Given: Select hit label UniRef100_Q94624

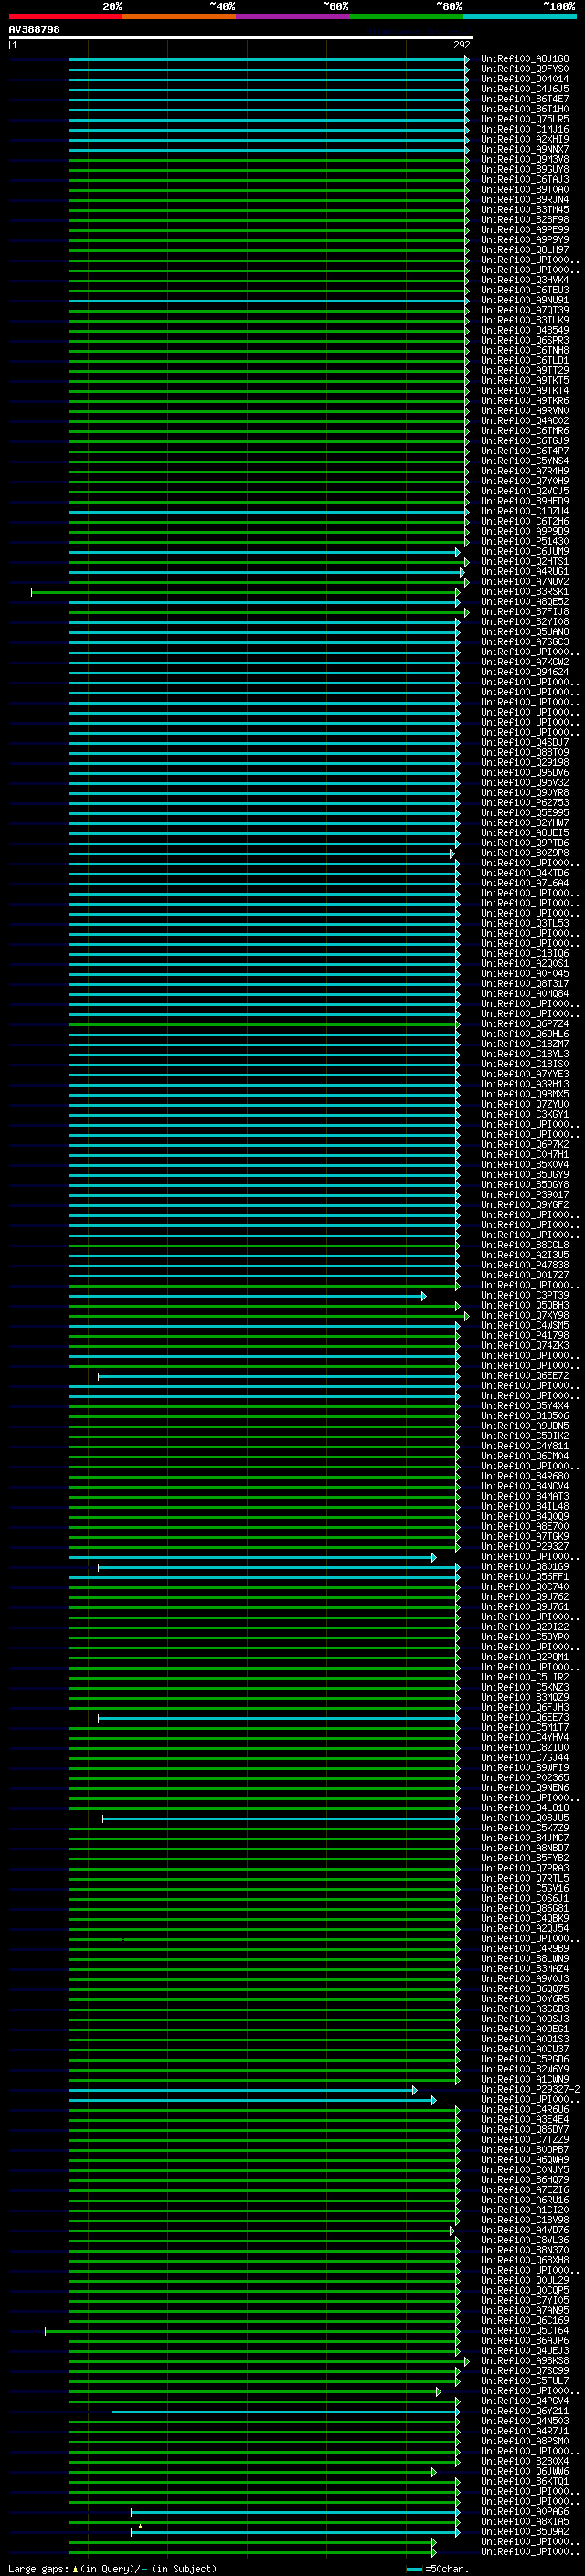Looking at the screenshot, I should (525, 673).
